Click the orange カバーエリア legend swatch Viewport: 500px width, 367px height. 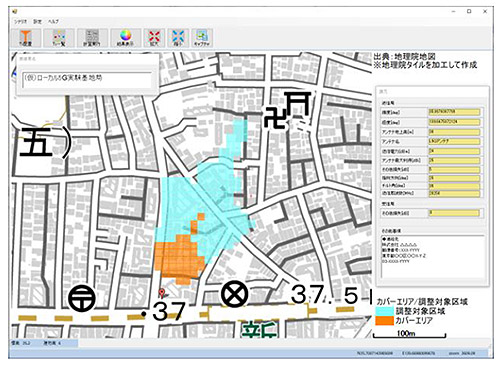384,321
